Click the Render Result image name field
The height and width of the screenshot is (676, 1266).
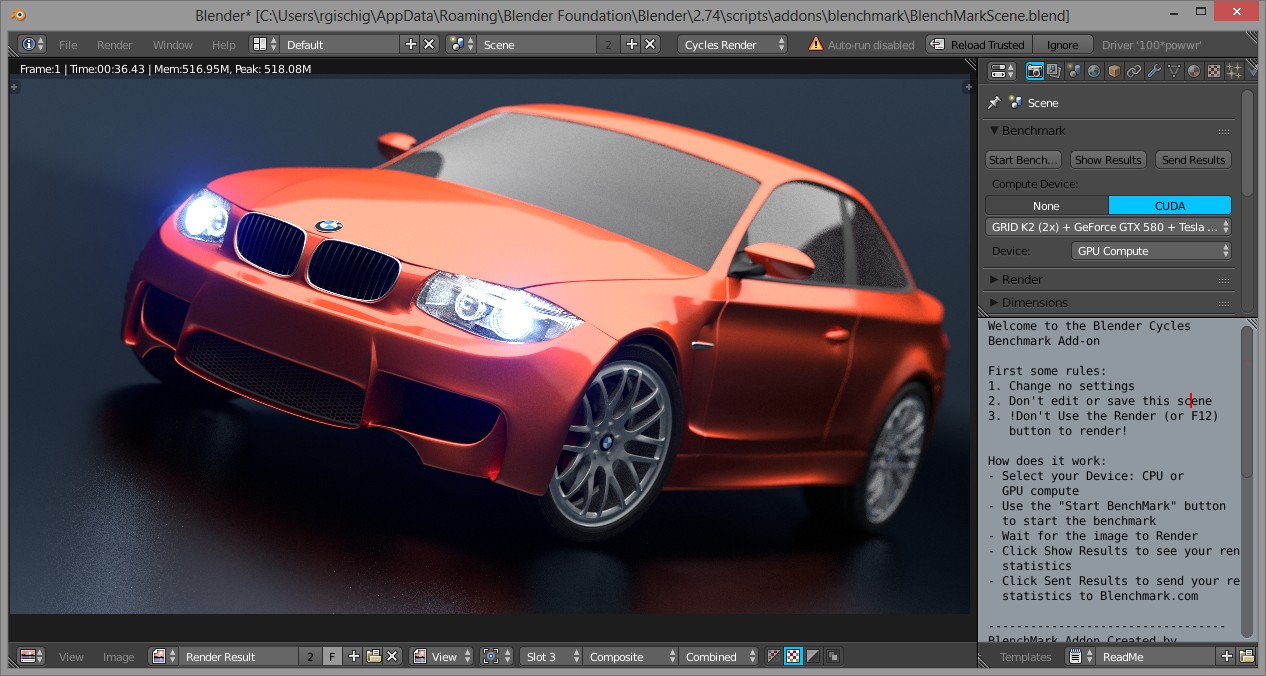[x=239, y=657]
